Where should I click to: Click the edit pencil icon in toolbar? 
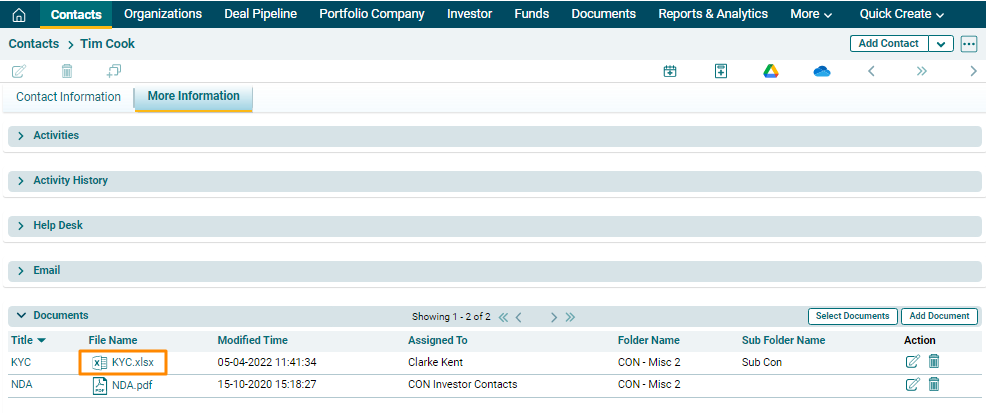pyautogui.click(x=19, y=71)
